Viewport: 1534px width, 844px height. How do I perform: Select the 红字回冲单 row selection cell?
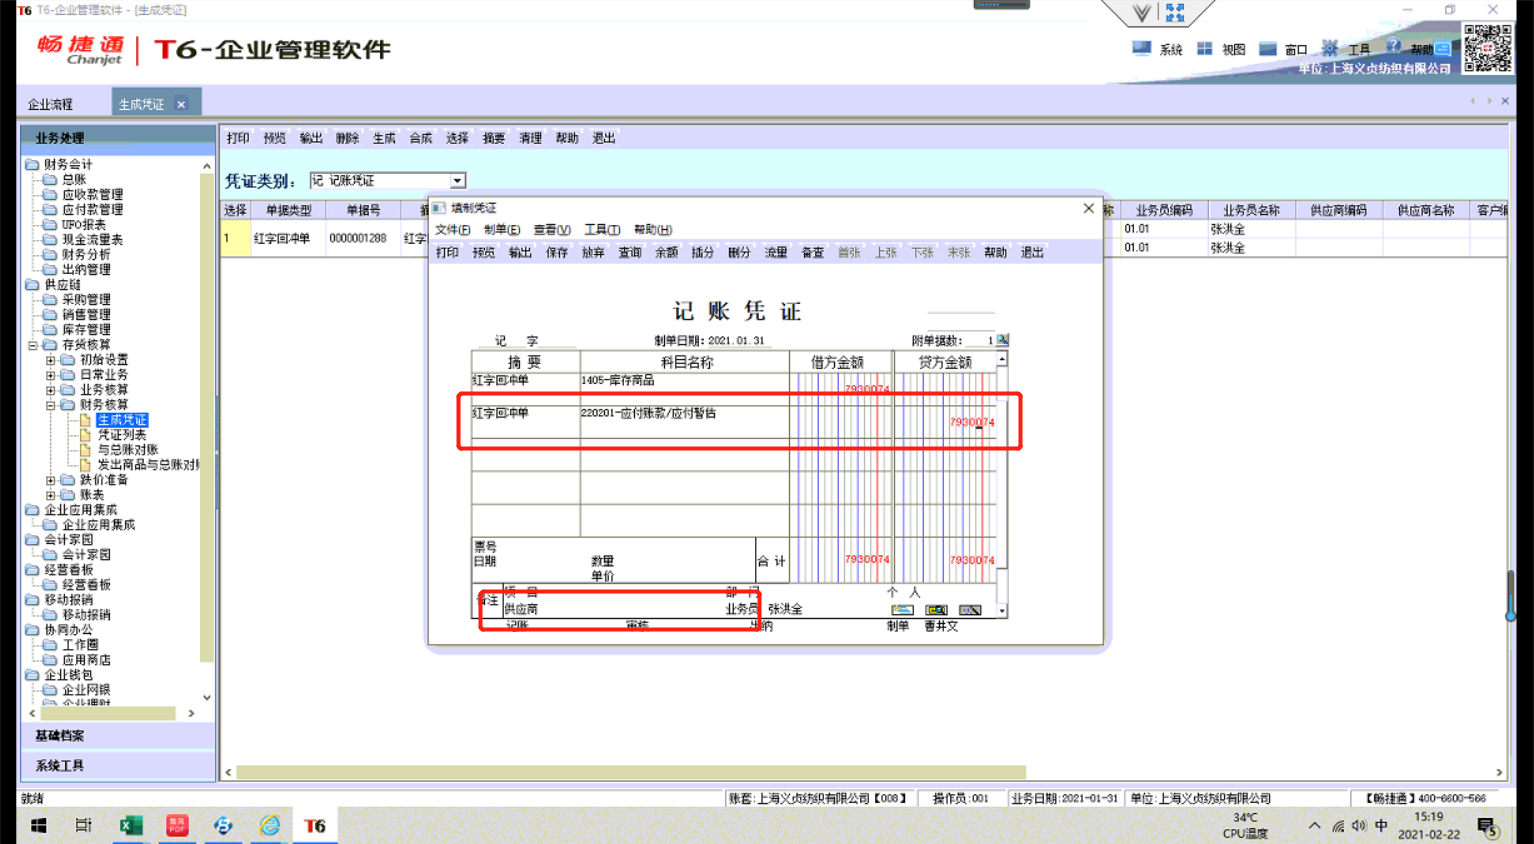(235, 239)
